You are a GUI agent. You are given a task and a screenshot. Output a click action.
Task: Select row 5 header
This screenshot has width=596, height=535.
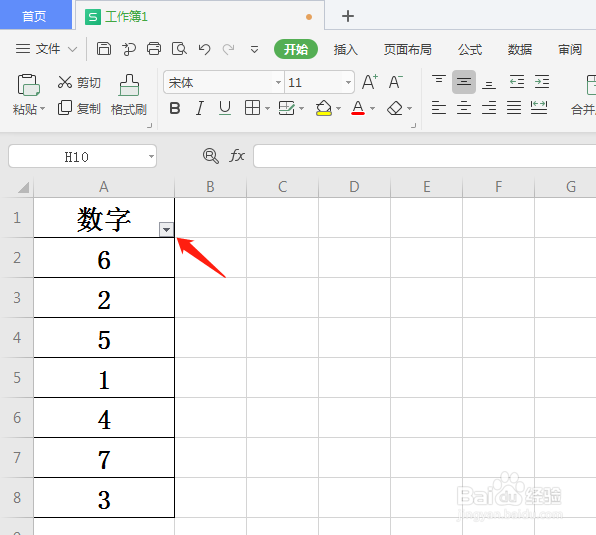(17, 378)
